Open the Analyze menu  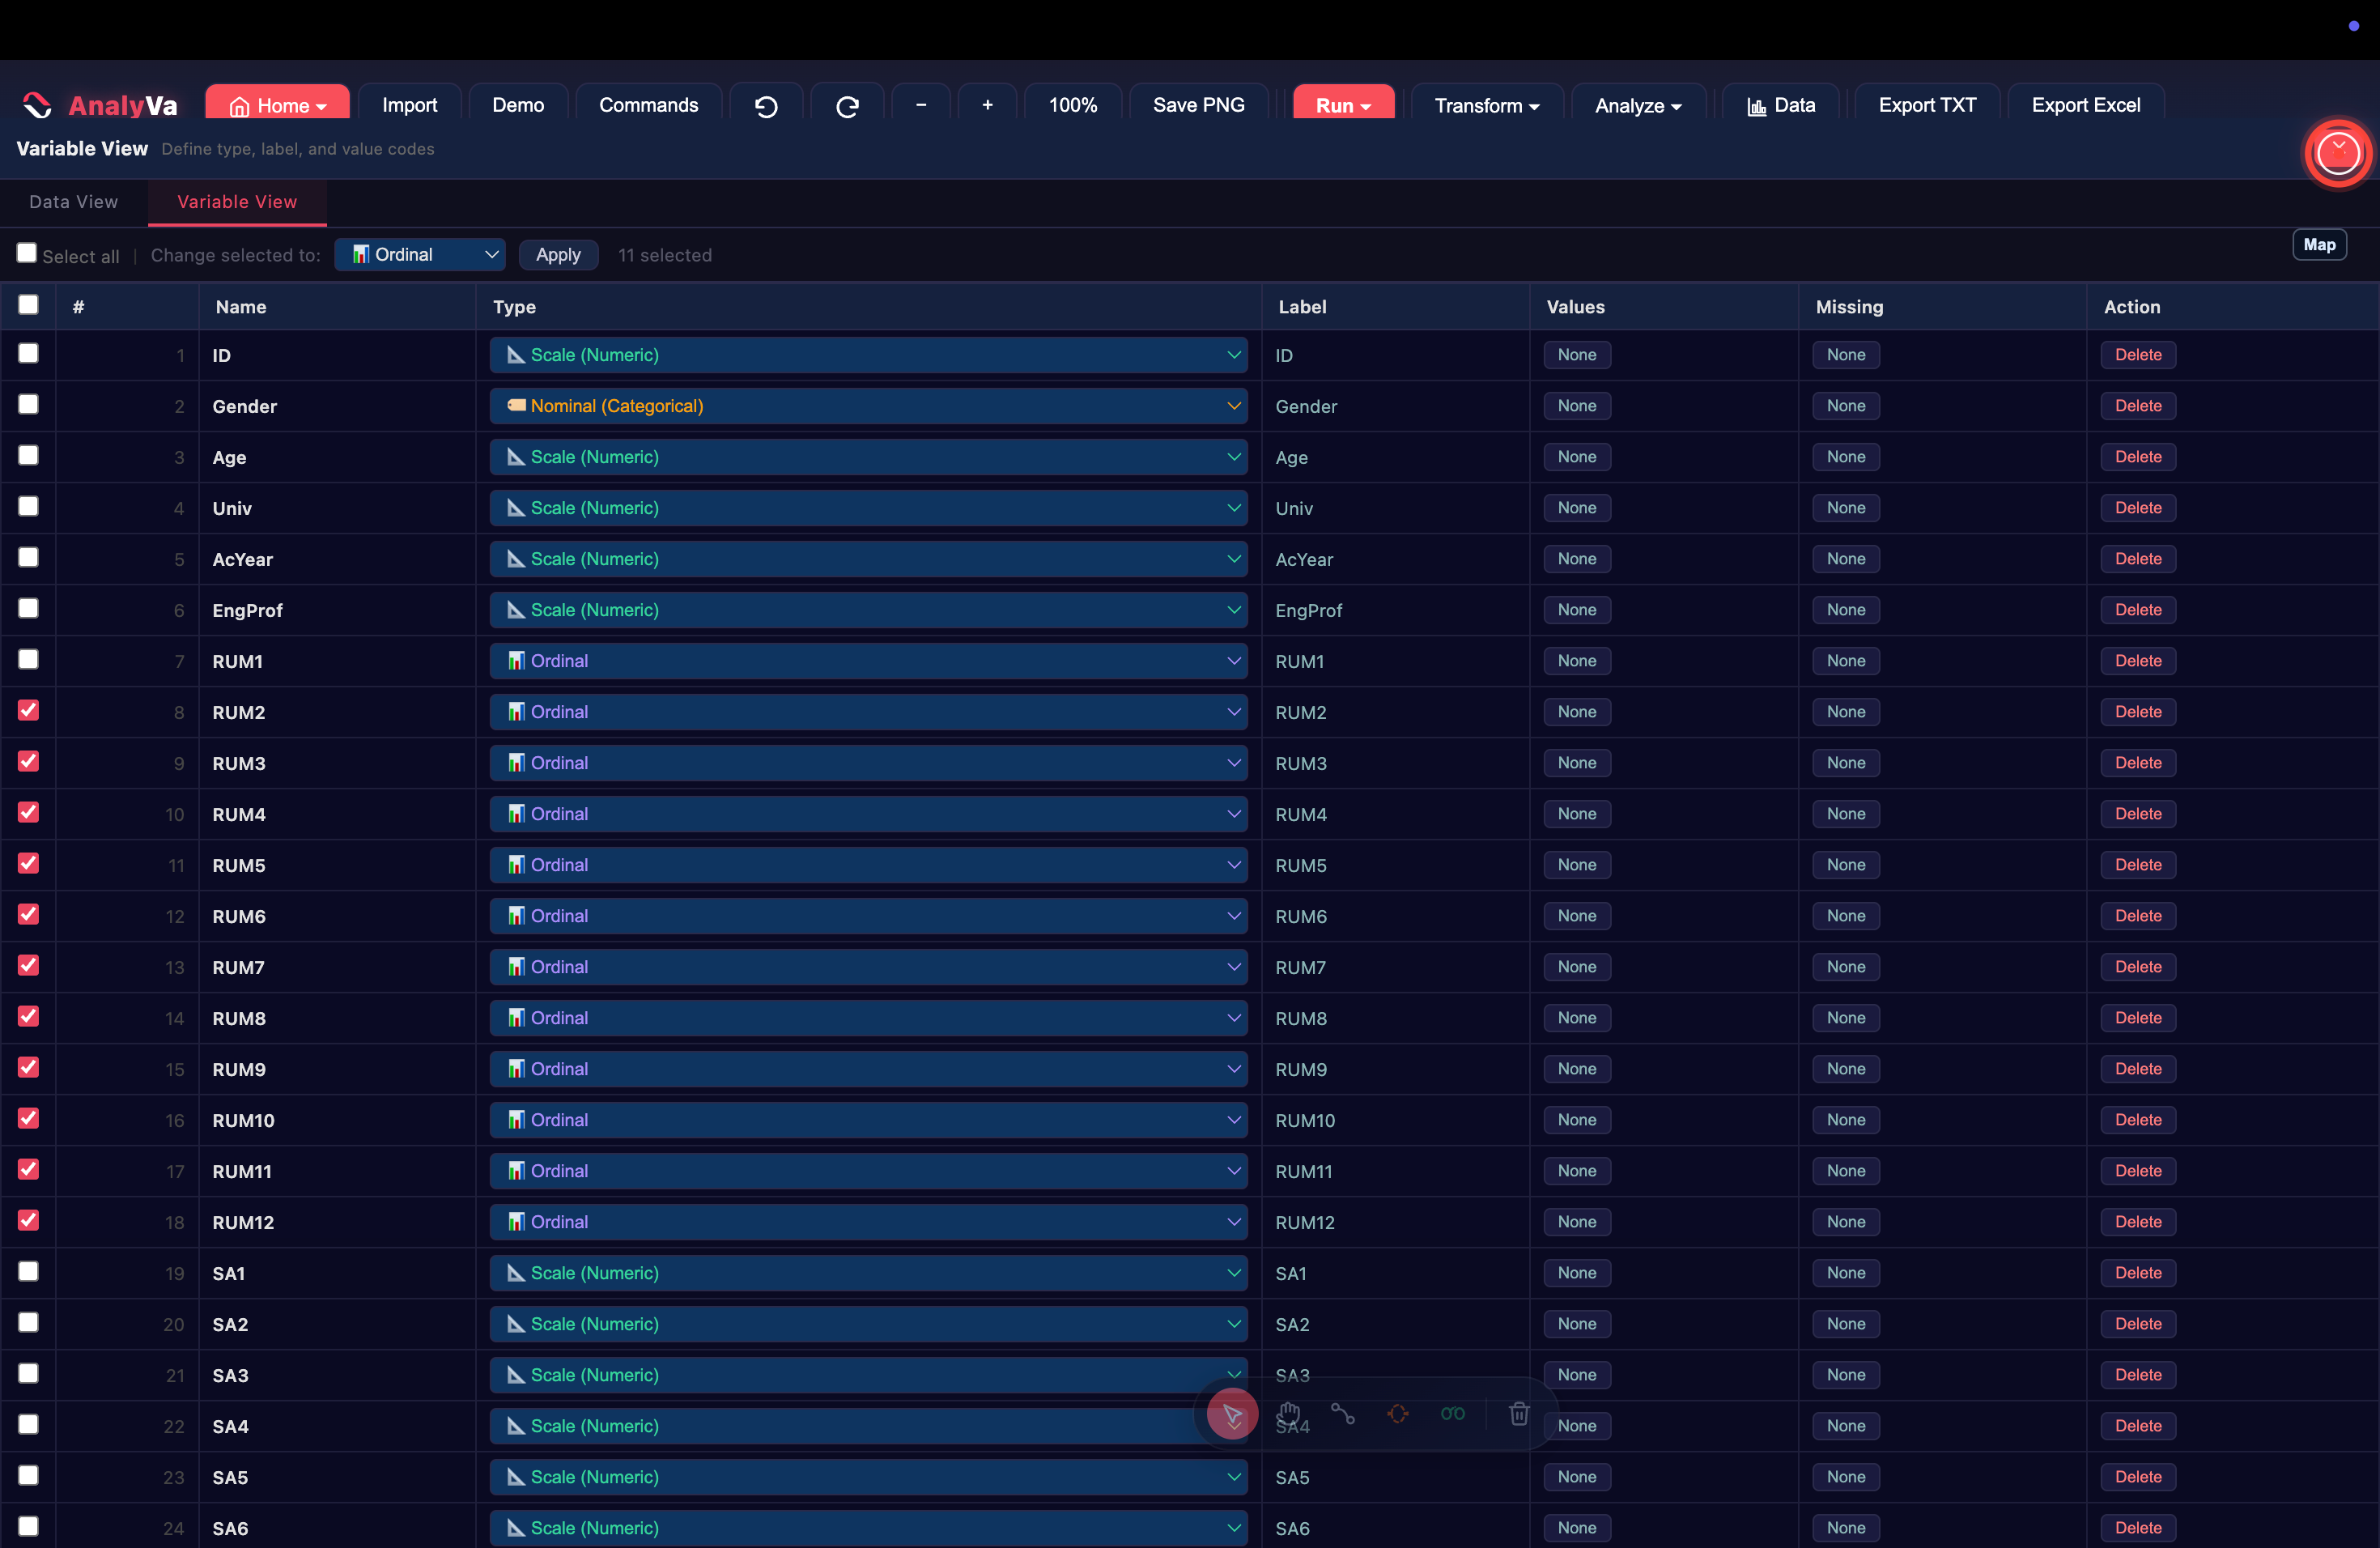[1638, 105]
